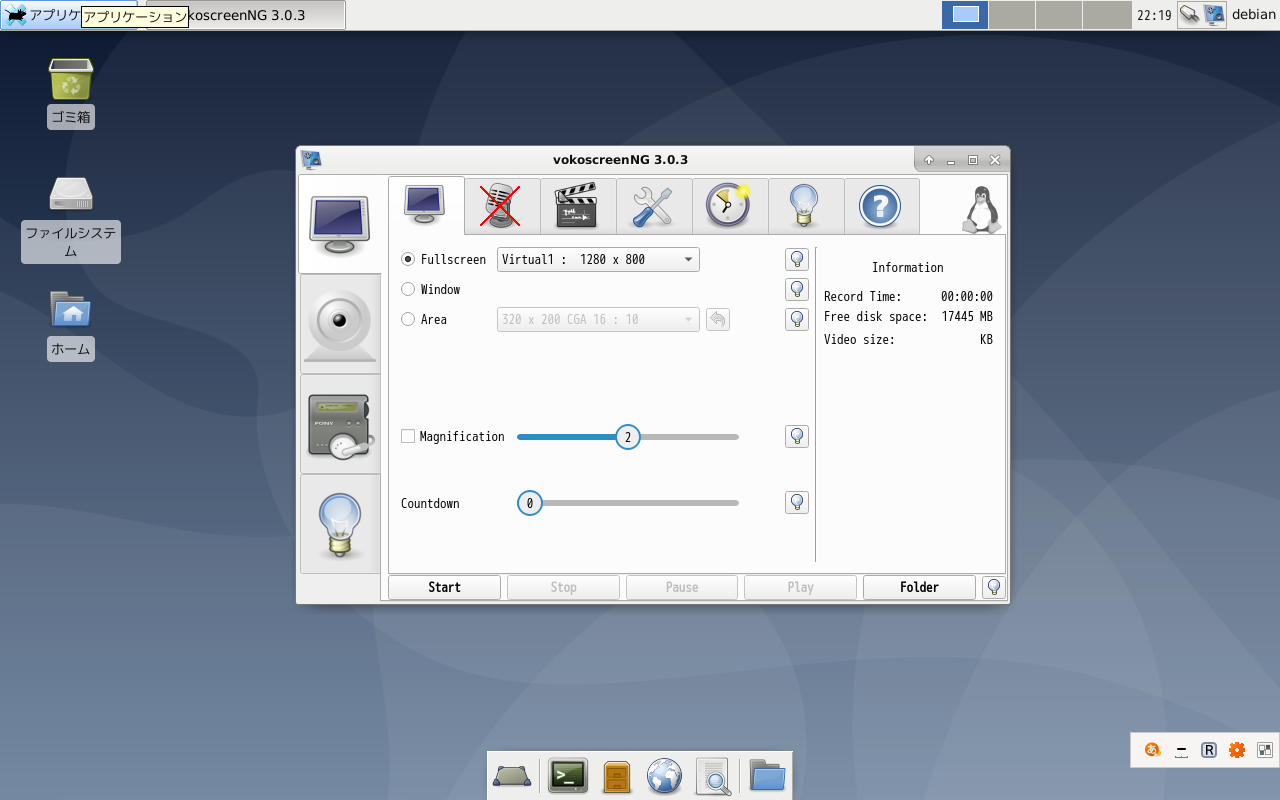The image size is (1280, 800).
Task: Start the screen recording
Action: (x=444, y=587)
